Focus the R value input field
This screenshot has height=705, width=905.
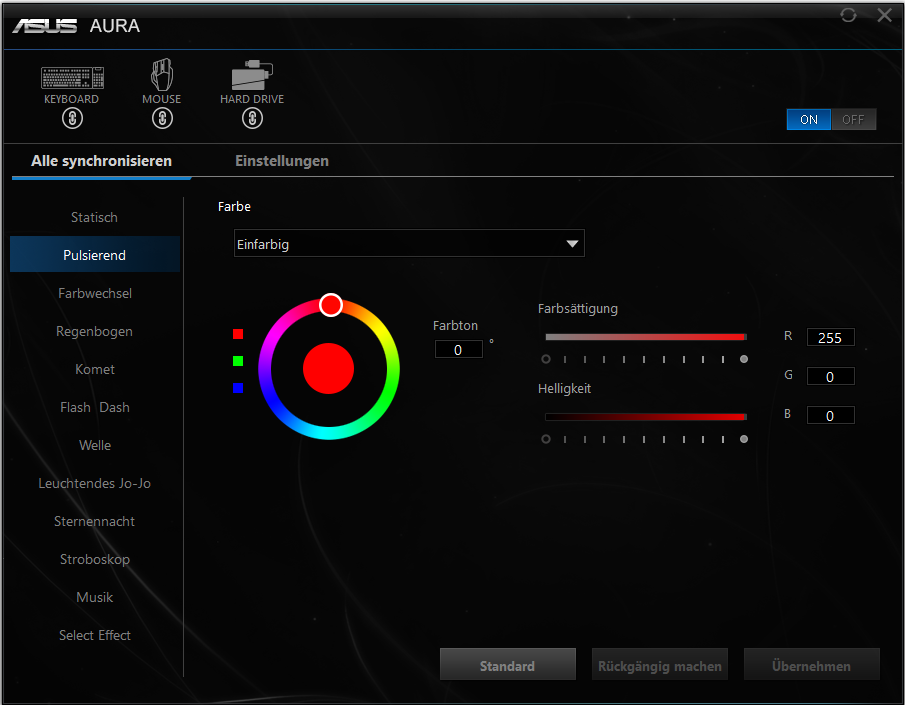pyautogui.click(x=831, y=338)
